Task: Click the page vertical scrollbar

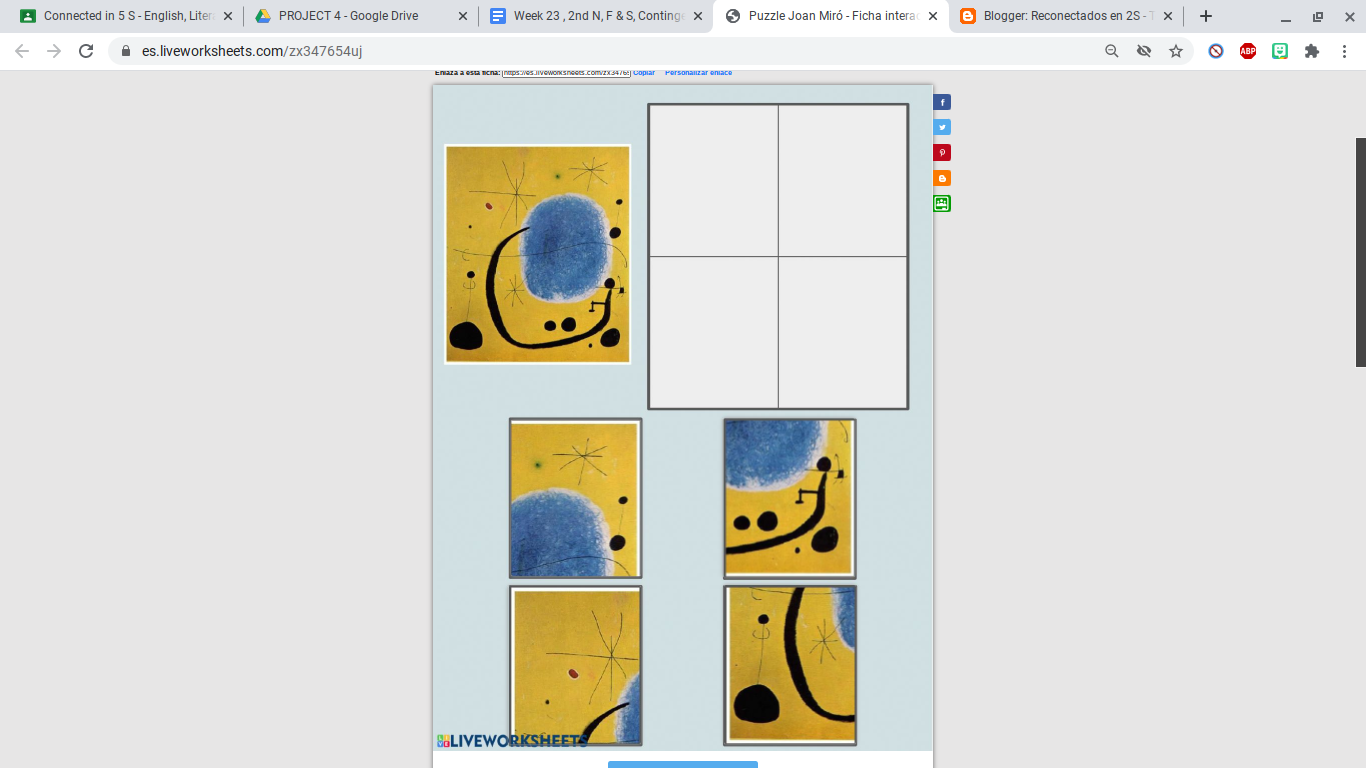Action: (1361, 252)
